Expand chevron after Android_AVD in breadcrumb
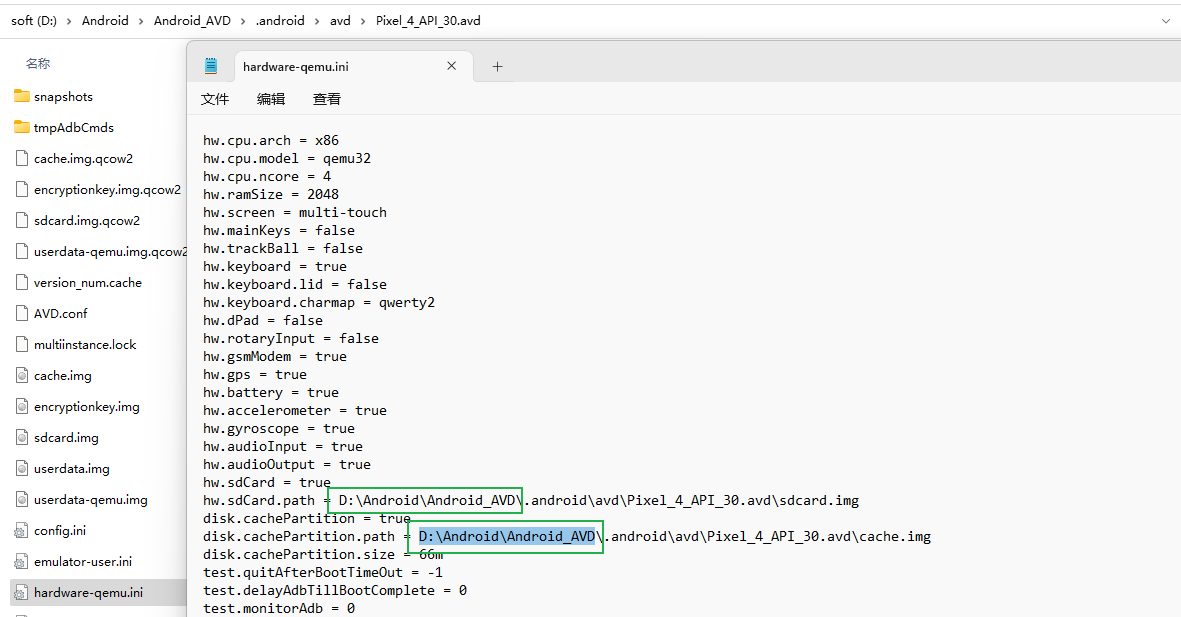The image size is (1181, 617). pos(243,20)
